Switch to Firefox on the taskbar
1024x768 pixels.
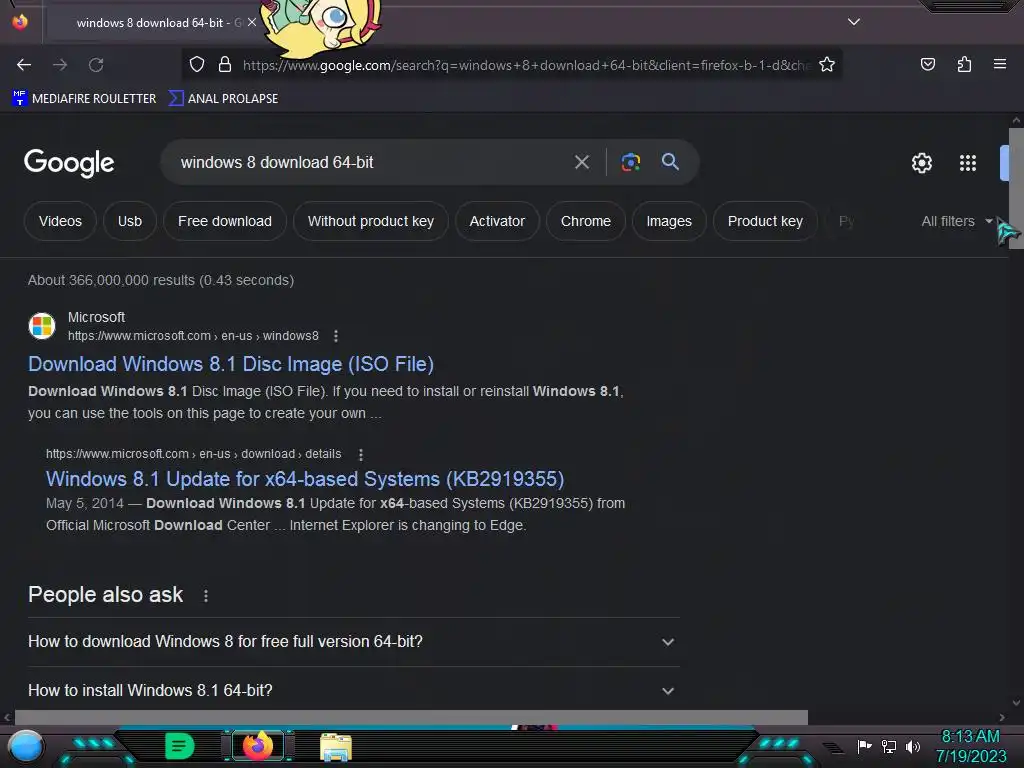[257, 746]
